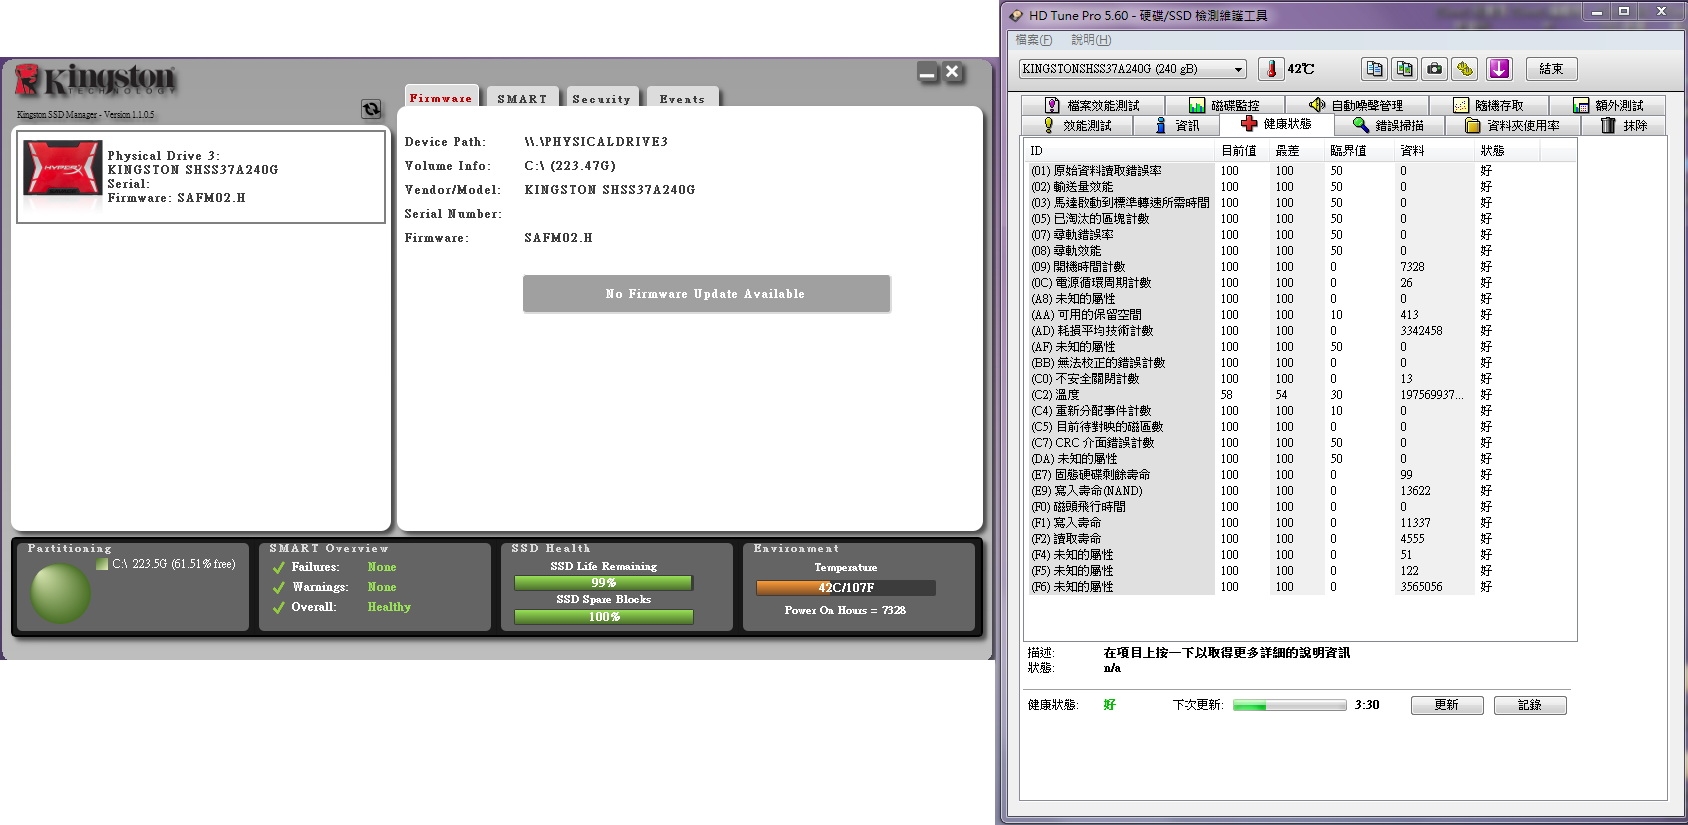Screen dimensions: 1688x825
Task: Select the 健康狀態 health tab
Action: (x=1276, y=124)
